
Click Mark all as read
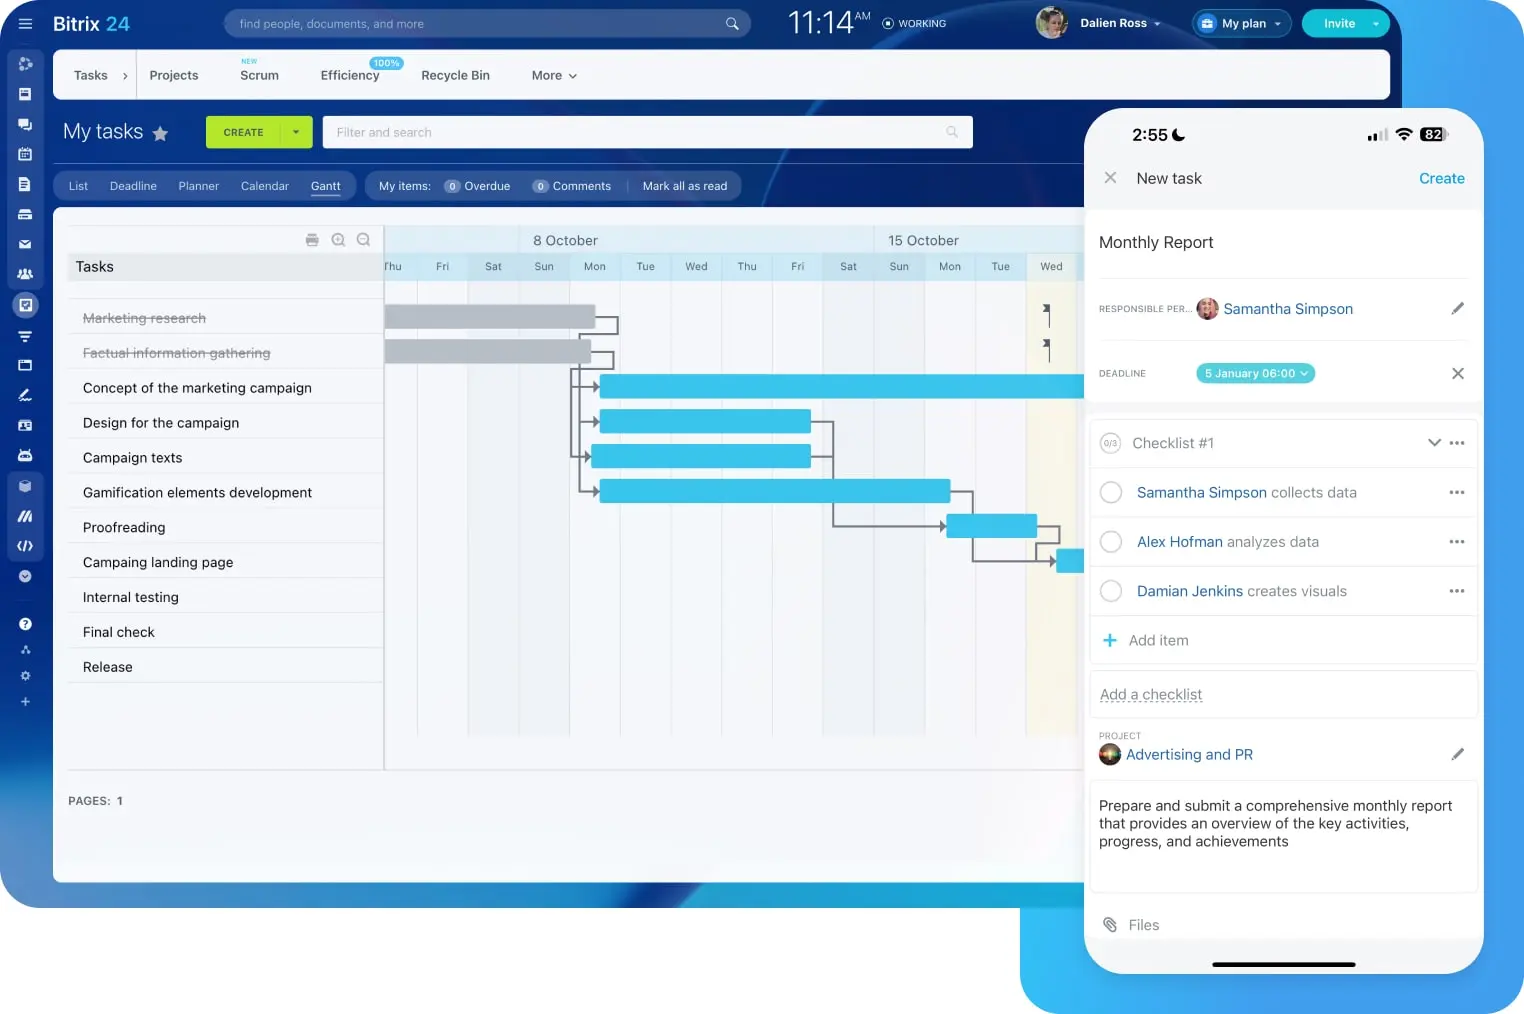(684, 185)
